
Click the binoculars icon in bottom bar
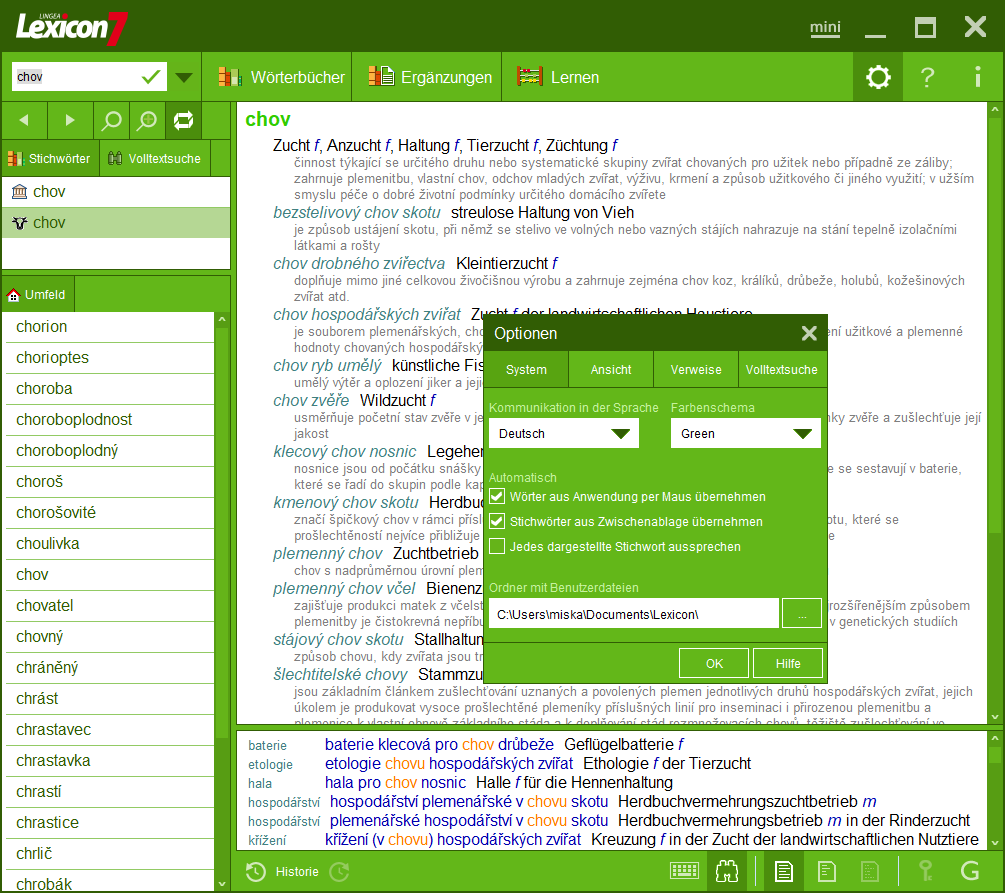727,871
